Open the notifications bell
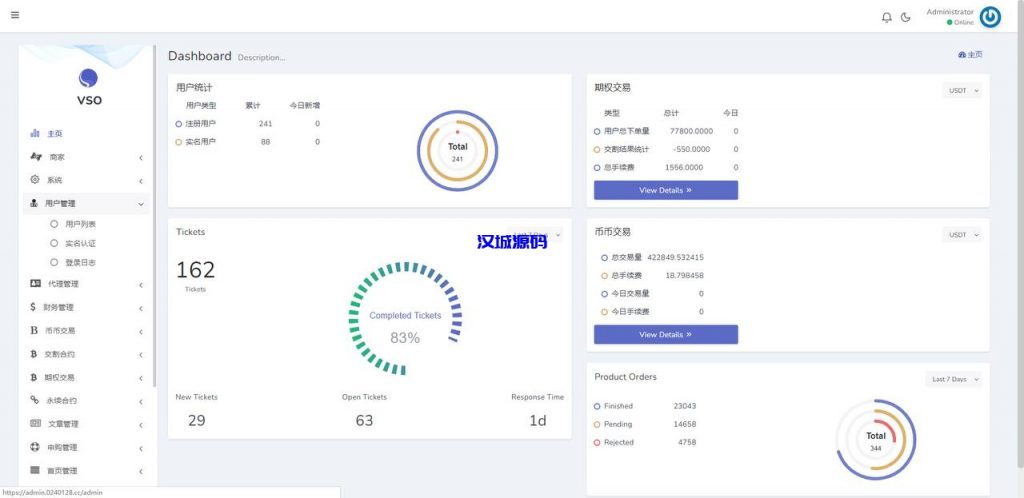 pos(886,18)
